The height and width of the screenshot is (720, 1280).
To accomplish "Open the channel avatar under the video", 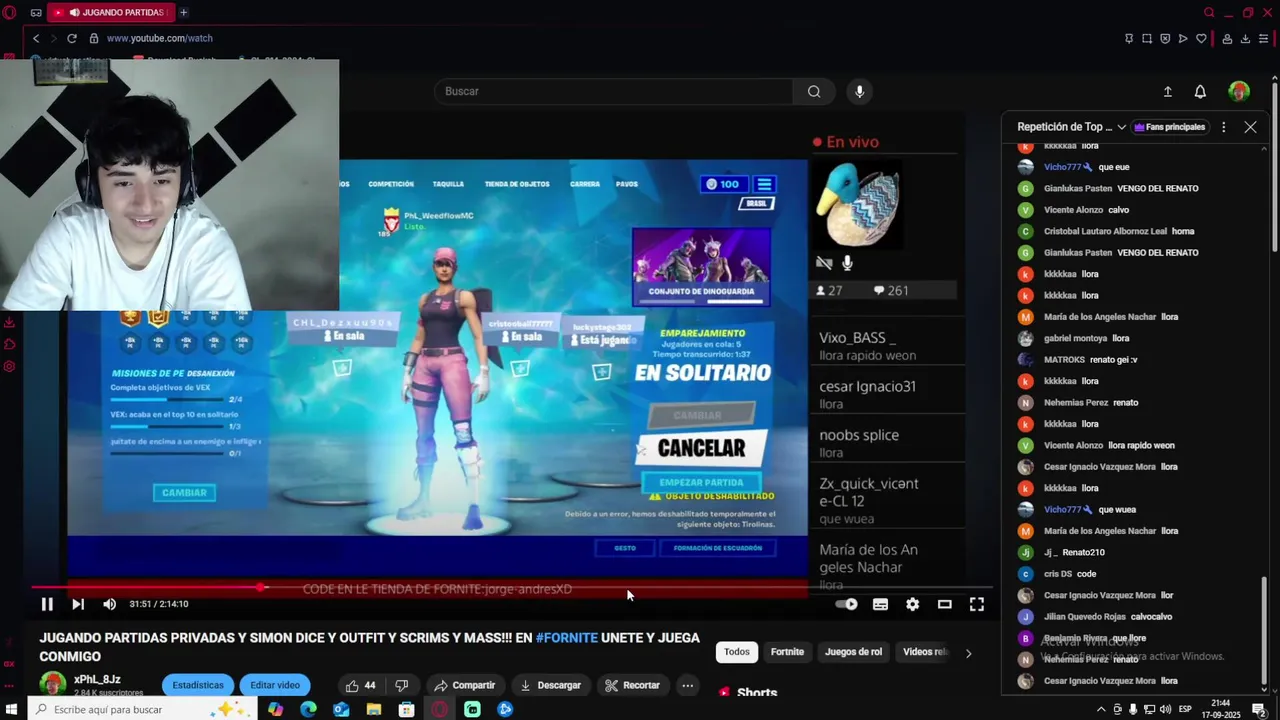I will pos(52,684).
